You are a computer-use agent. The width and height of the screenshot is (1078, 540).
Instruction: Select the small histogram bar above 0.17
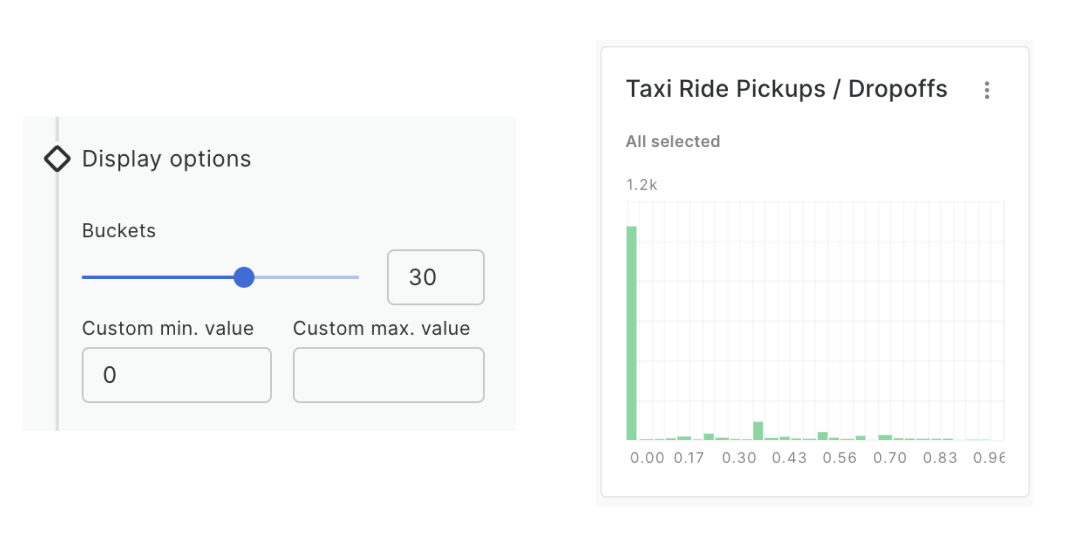[684, 437]
